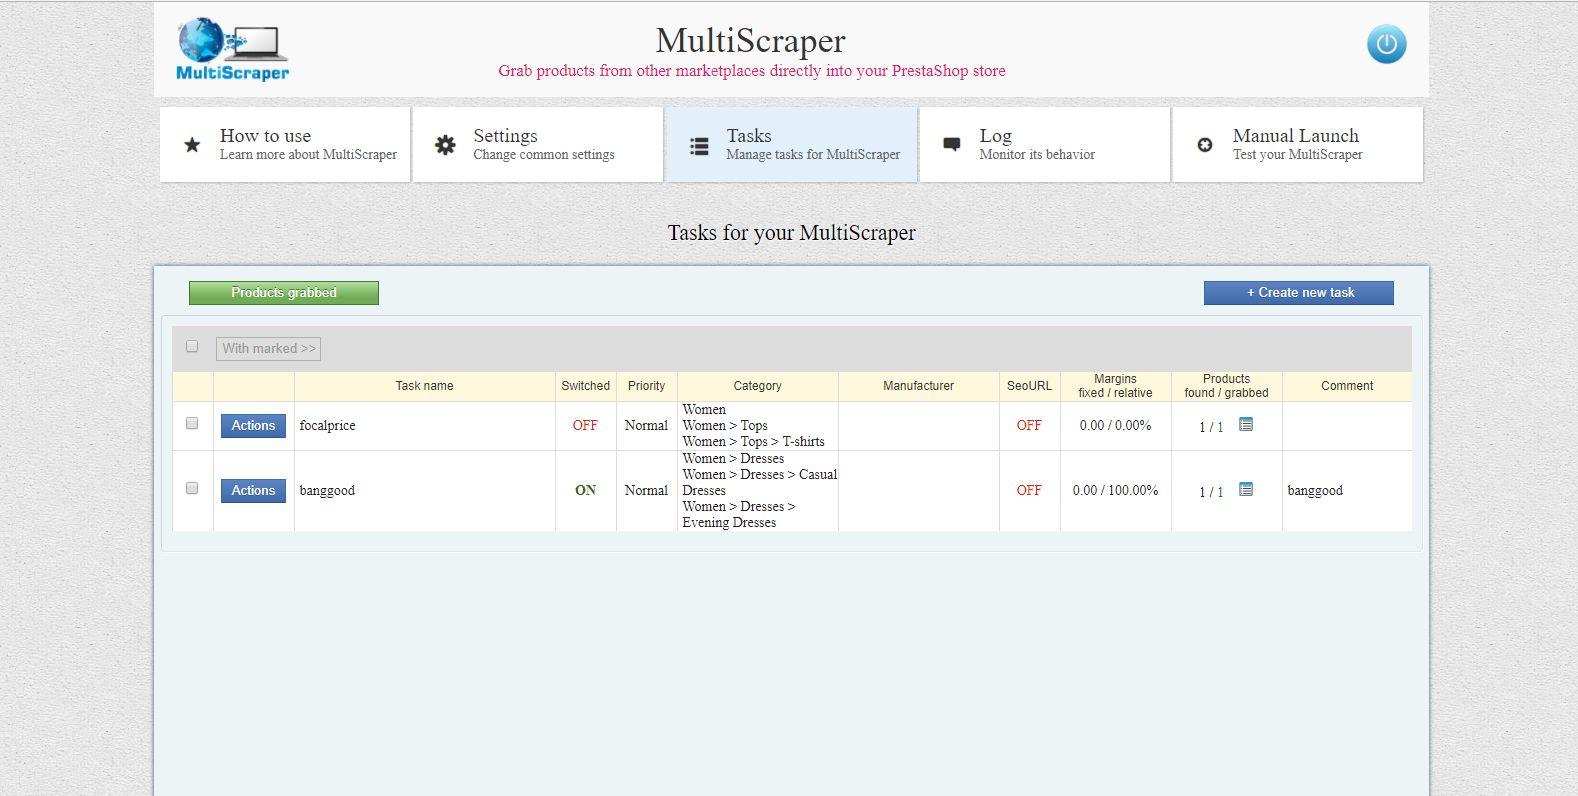Click the Comment column header
The height and width of the screenshot is (796, 1578).
(x=1347, y=386)
